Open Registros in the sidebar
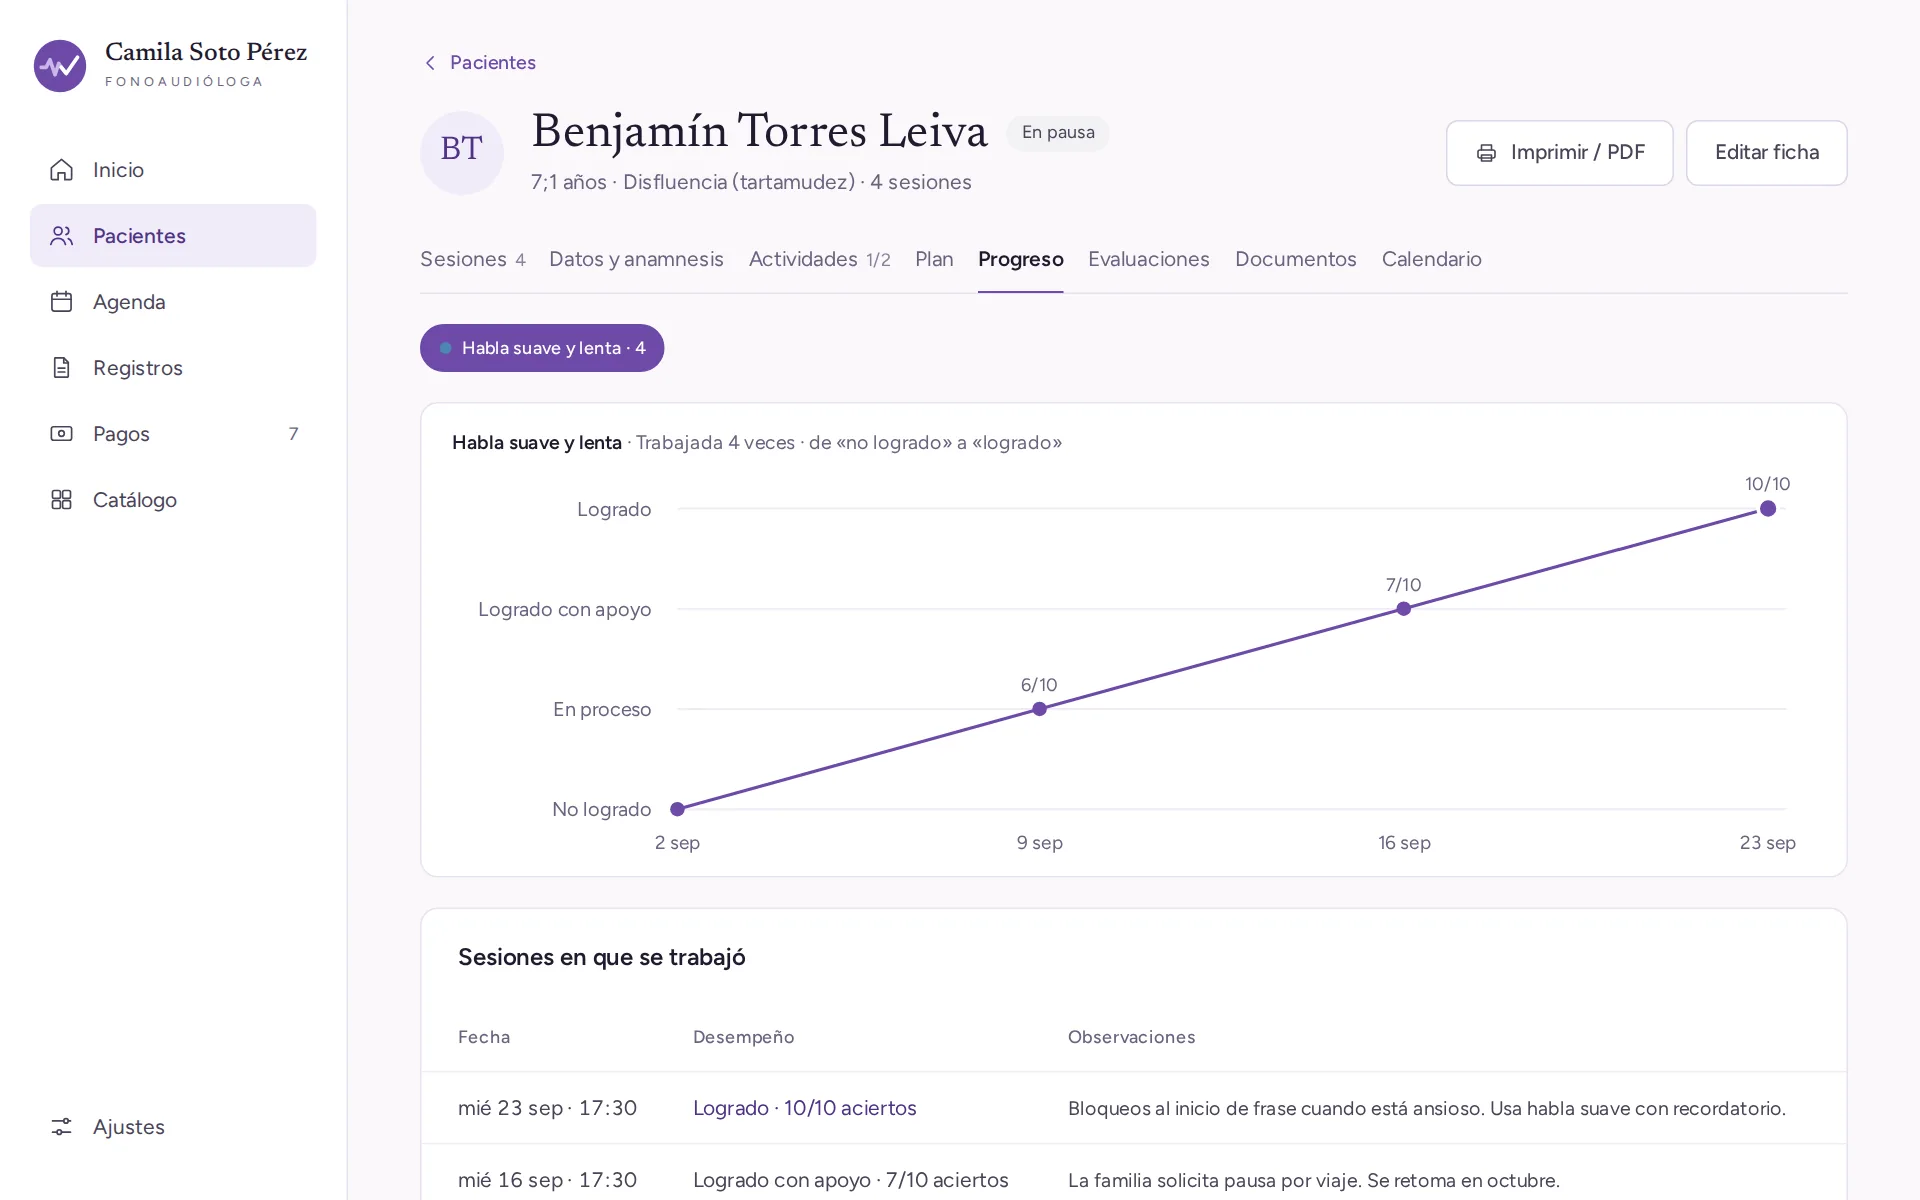The height and width of the screenshot is (1200, 1920). (173, 368)
